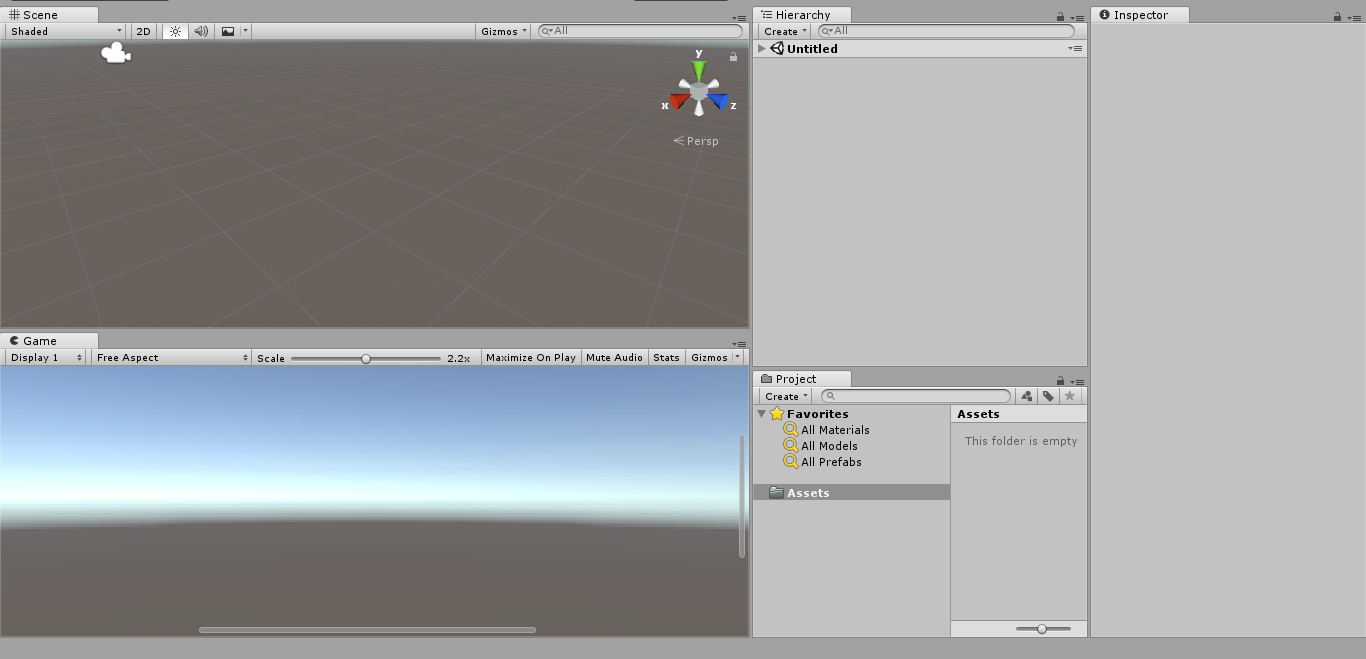This screenshot has height=659, width=1366.
Task: Click the Search by Type icon
Action: pos(1027,396)
